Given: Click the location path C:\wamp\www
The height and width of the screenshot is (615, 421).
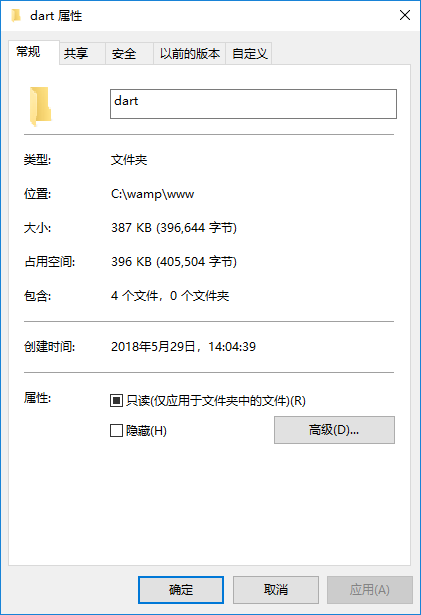Looking at the screenshot, I should tap(153, 194).
